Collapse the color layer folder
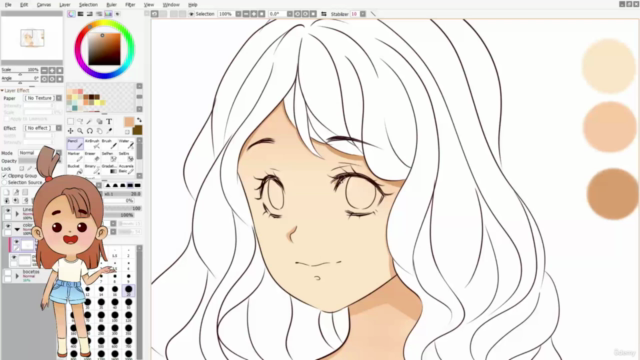 [x=17, y=229]
